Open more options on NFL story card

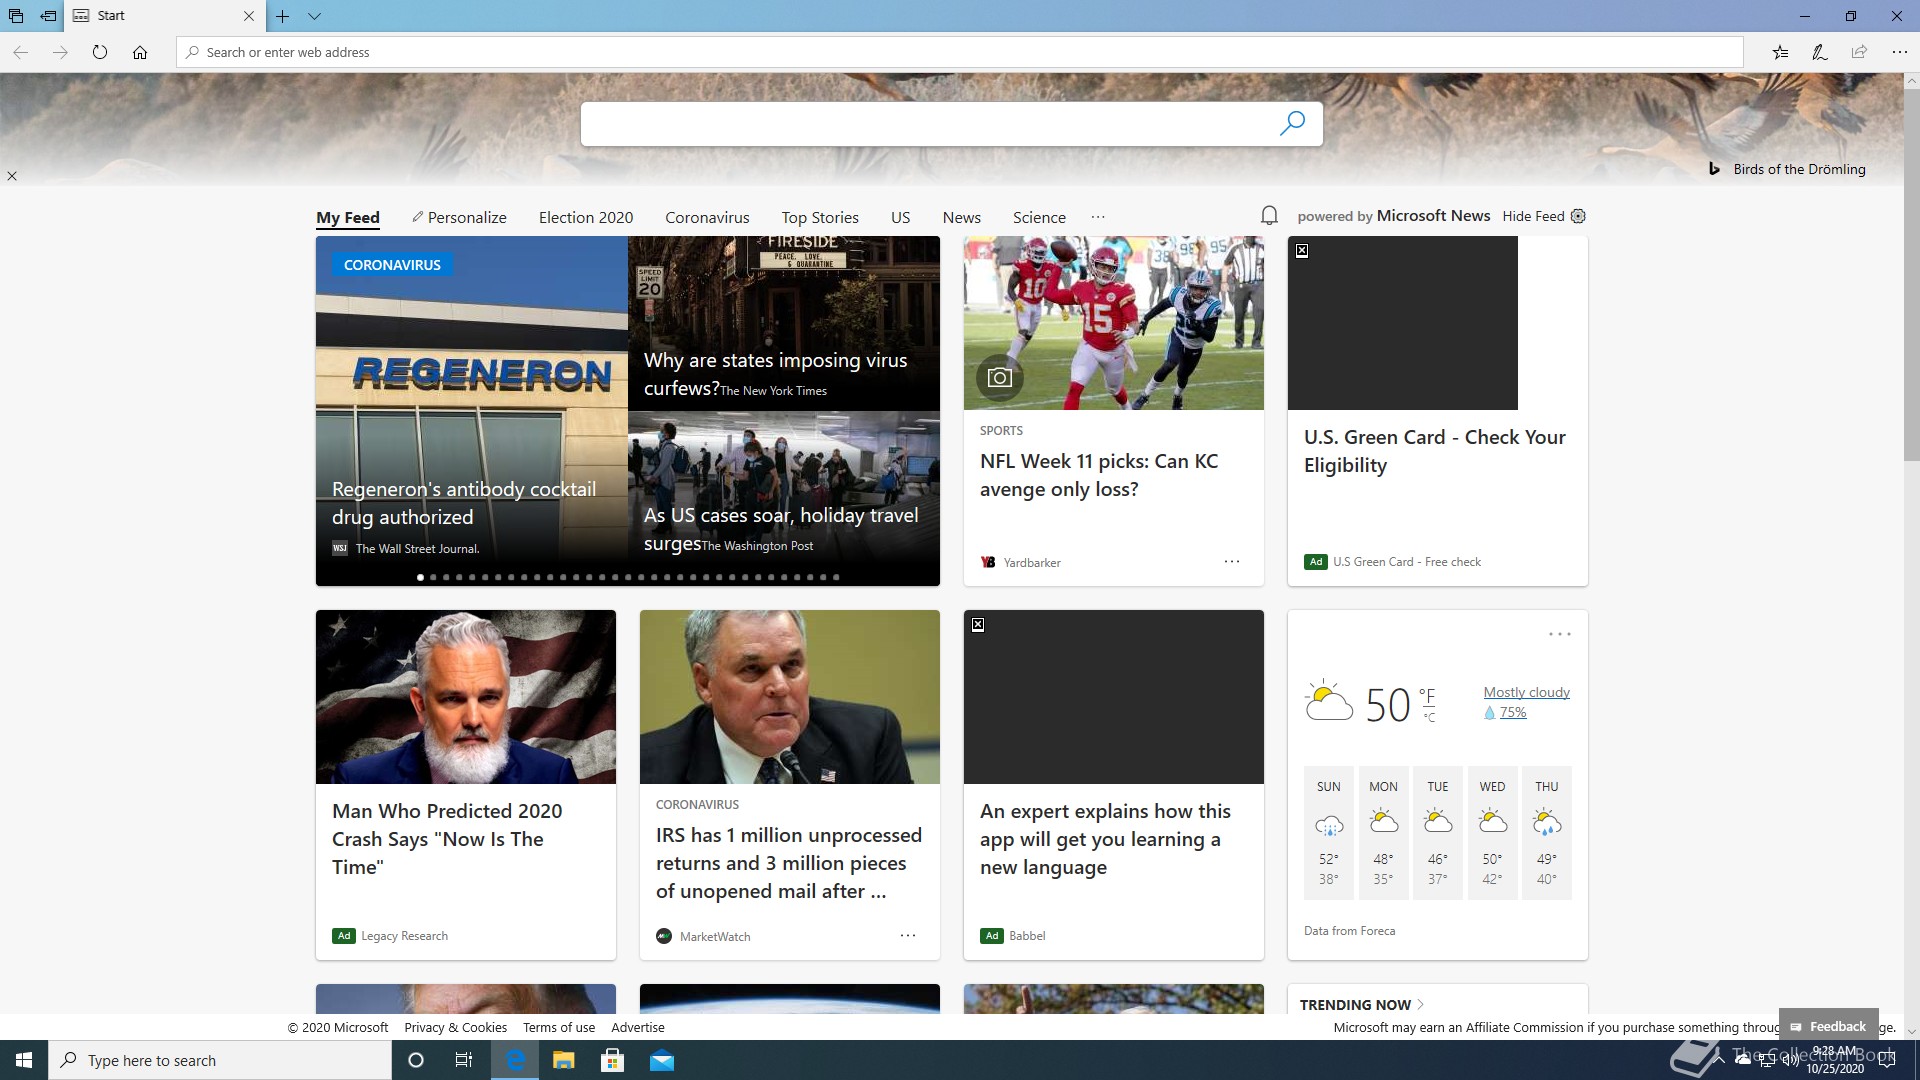pyautogui.click(x=1232, y=562)
